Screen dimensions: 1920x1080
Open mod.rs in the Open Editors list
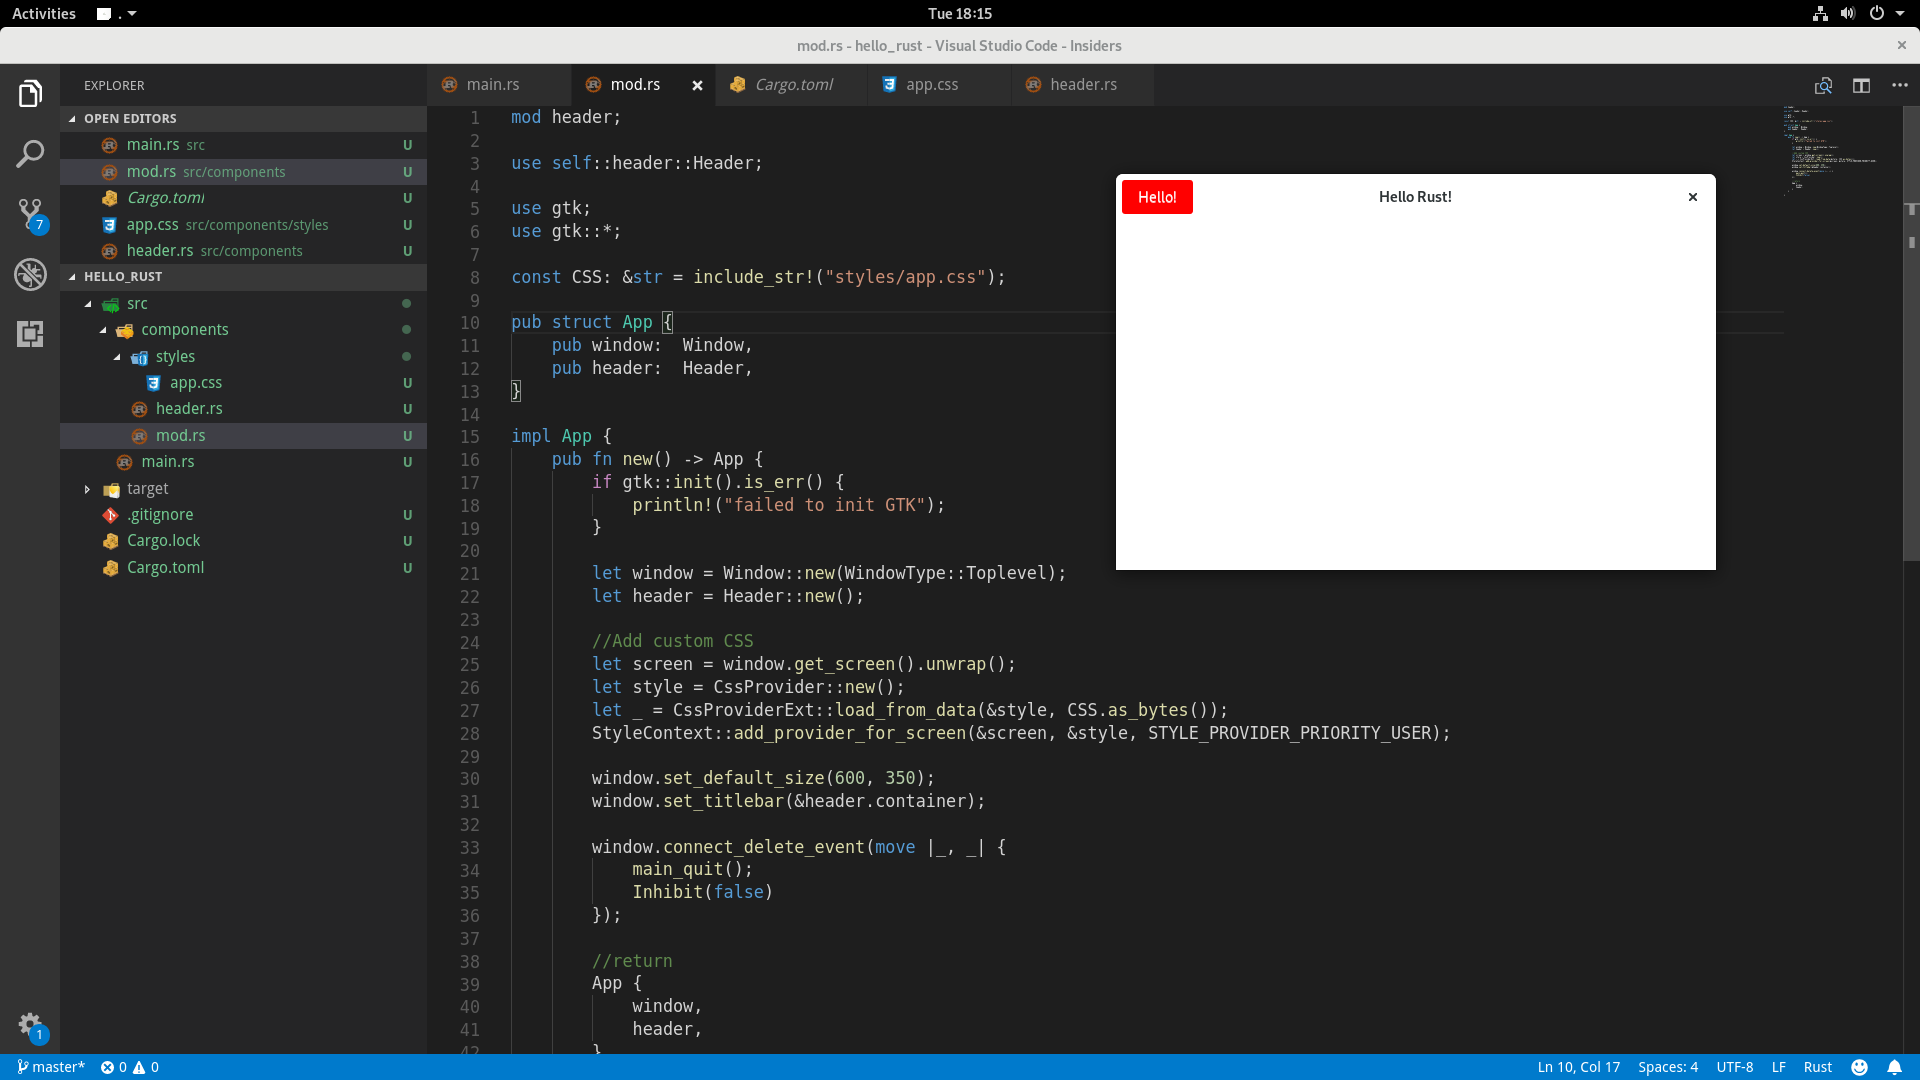243,172
